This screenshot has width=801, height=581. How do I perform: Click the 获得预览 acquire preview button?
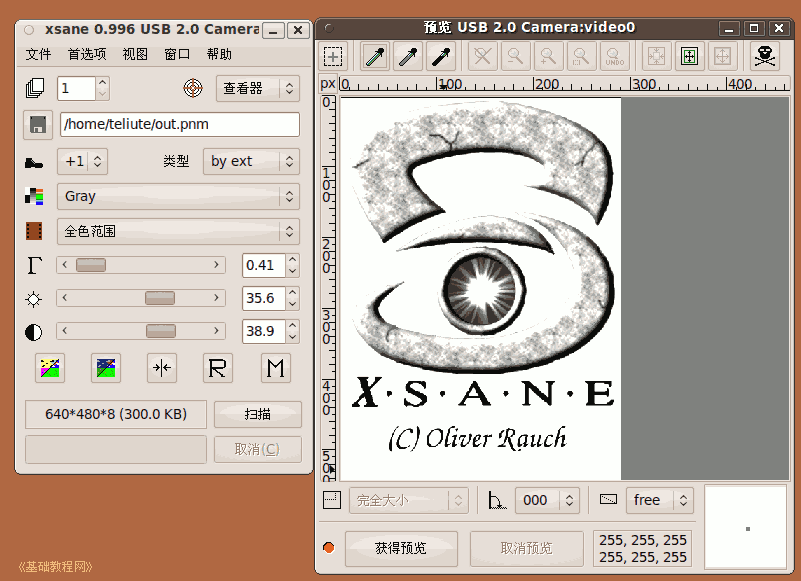[401, 548]
